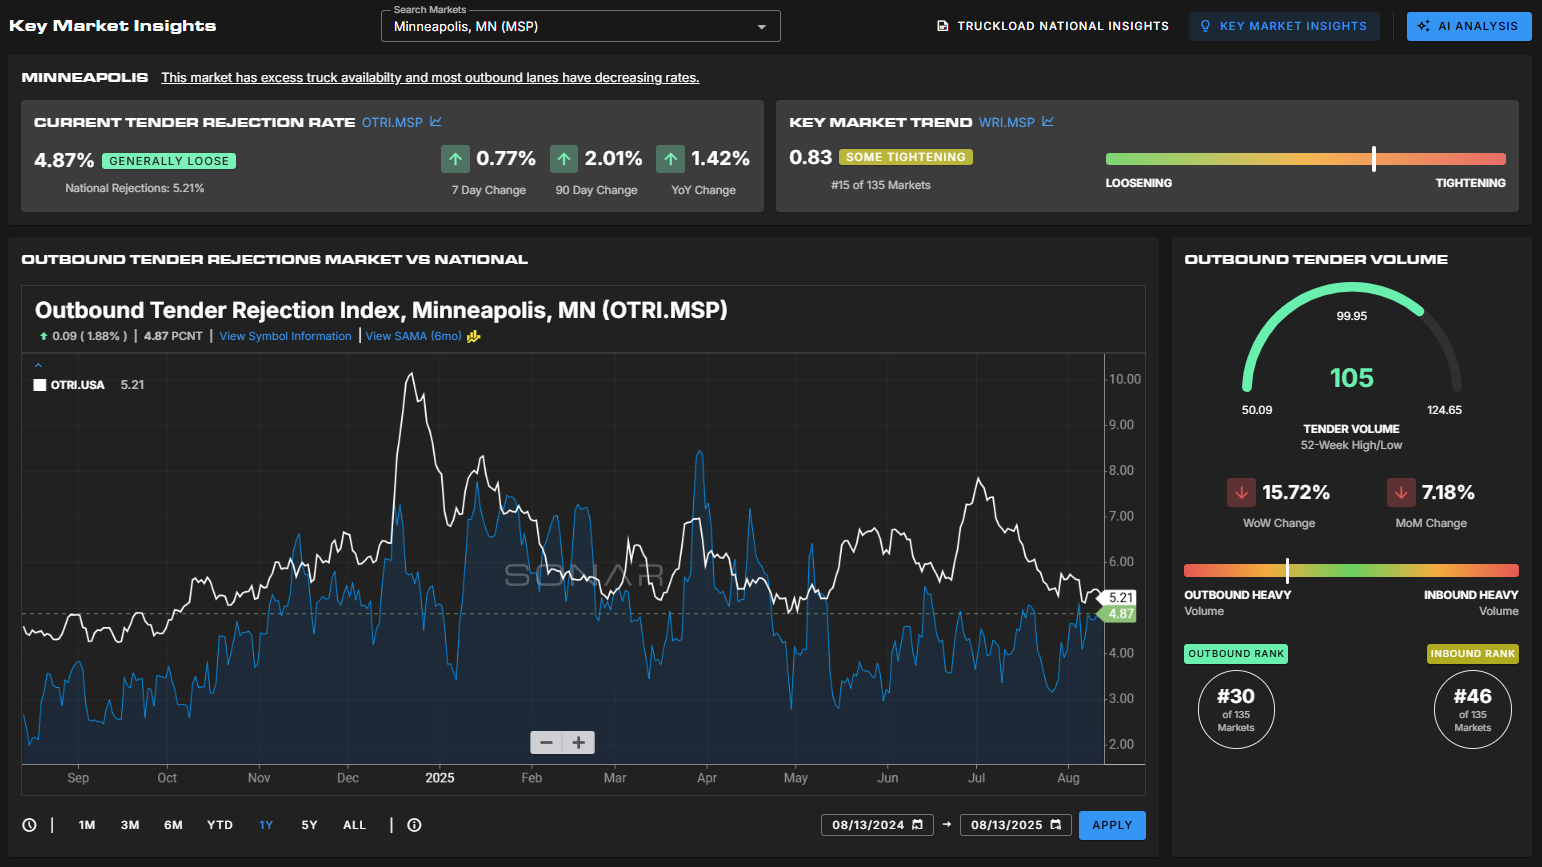Image resolution: width=1542 pixels, height=867 pixels.
Task: Open the View Symbol Information link
Action: (x=285, y=336)
